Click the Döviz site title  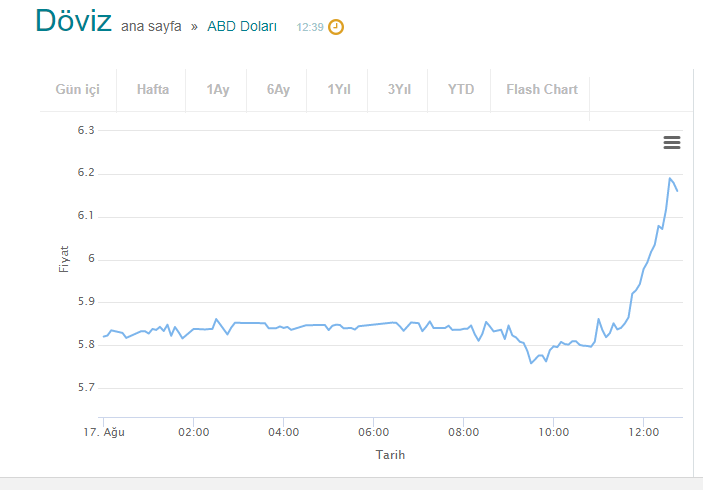73,22
